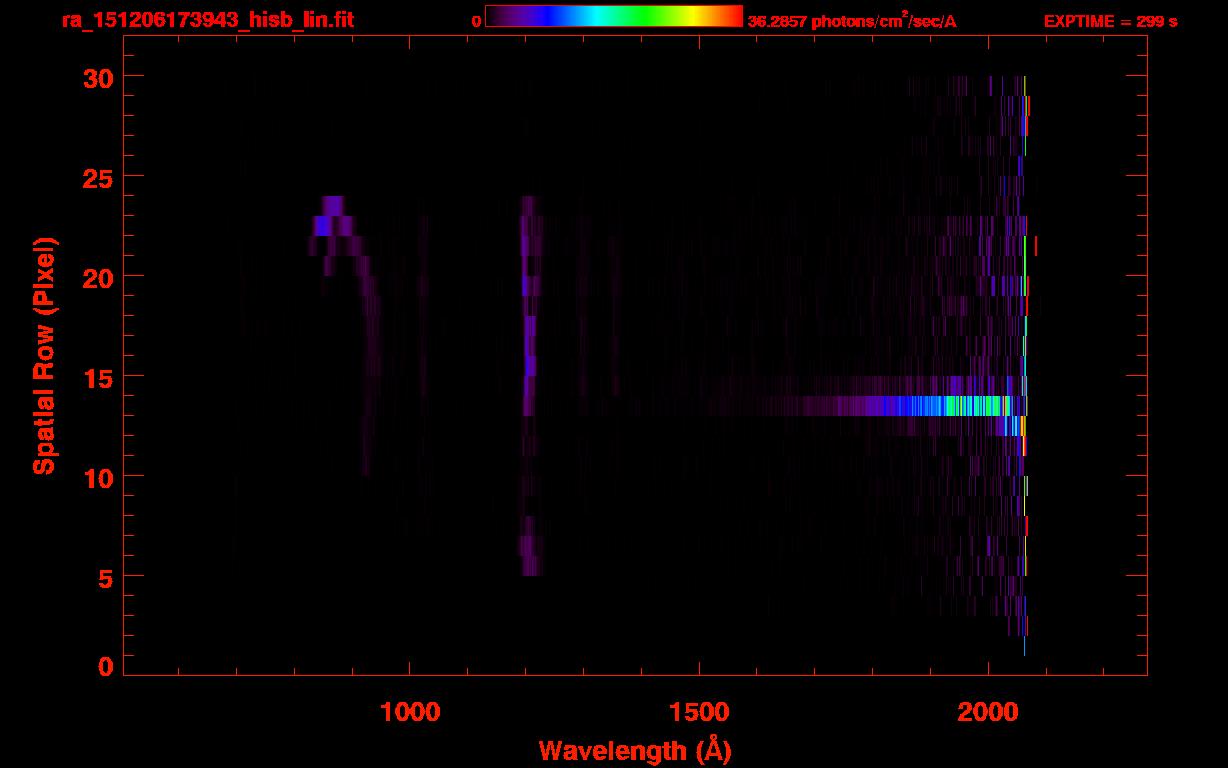
Task: Click the x-axis tick label 1500
Action: click(699, 711)
